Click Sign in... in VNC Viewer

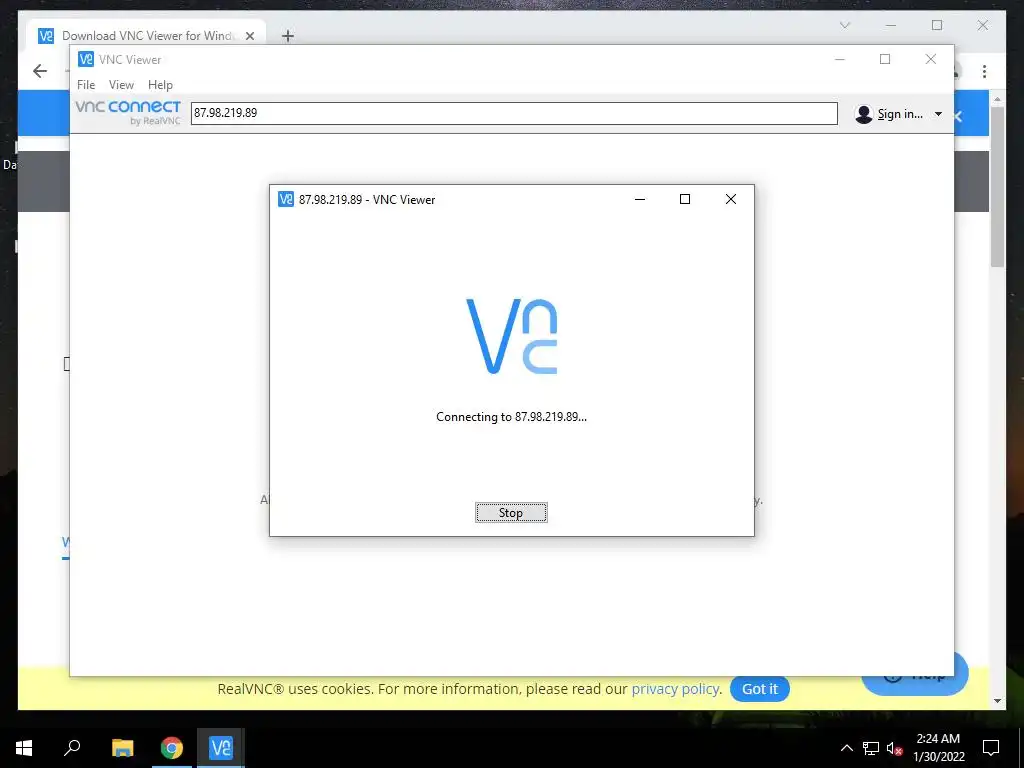point(900,114)
